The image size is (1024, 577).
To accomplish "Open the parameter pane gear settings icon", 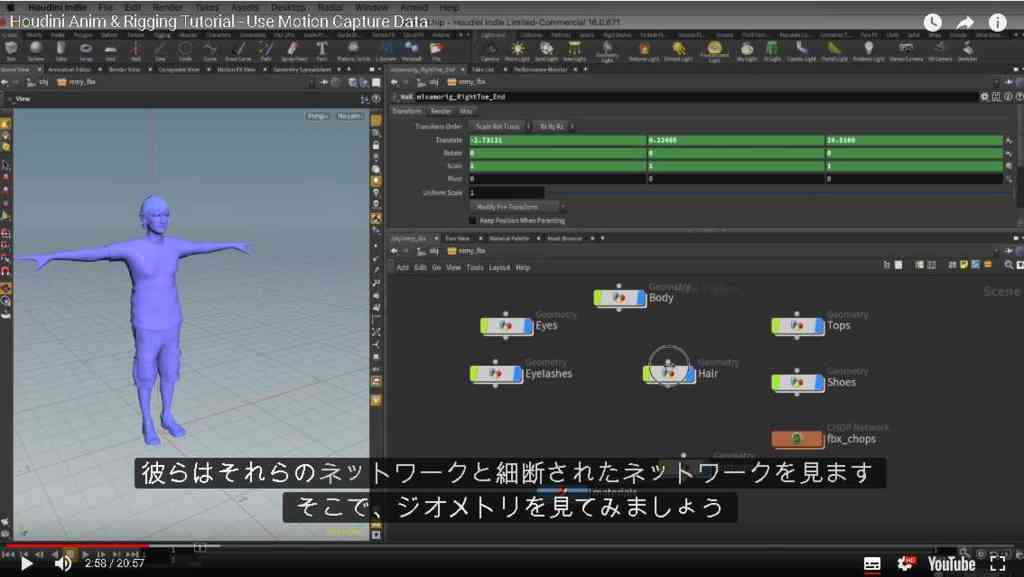I will pos(984,97).
